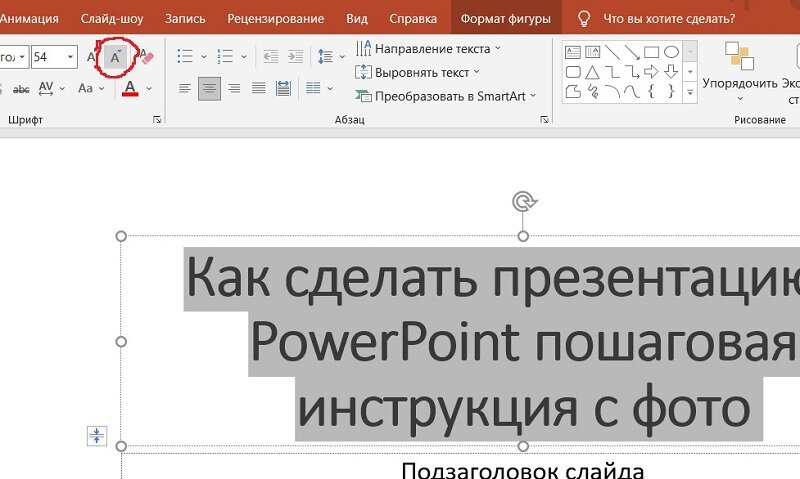Click the increase font size button
This screenshot has height=479, width=800.
coord(92,57)
